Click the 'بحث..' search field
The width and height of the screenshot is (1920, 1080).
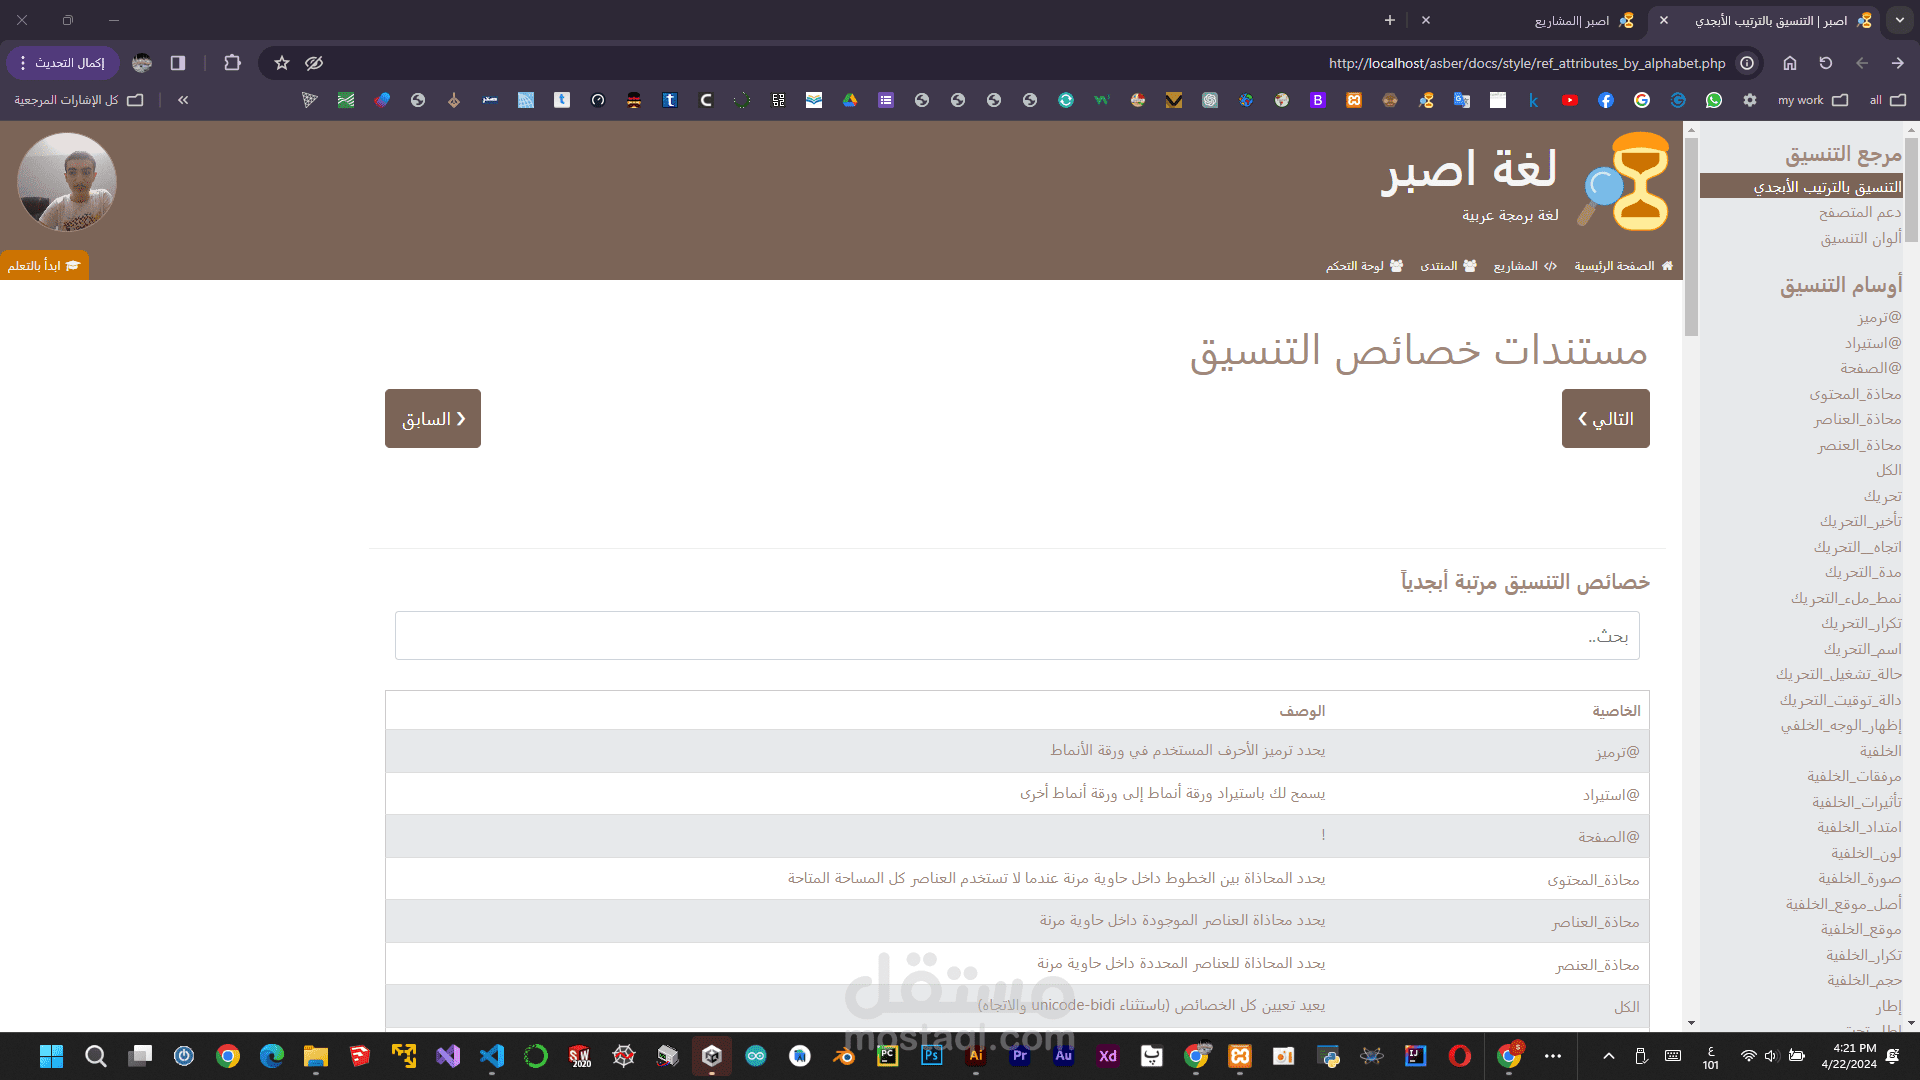pyautogui.click(x=1016, y=636)
